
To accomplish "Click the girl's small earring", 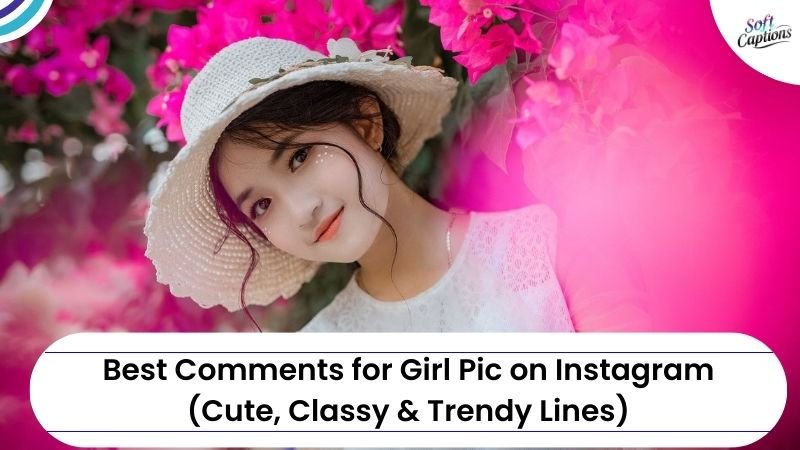I will pyautogui.click(x=381, y=147).
